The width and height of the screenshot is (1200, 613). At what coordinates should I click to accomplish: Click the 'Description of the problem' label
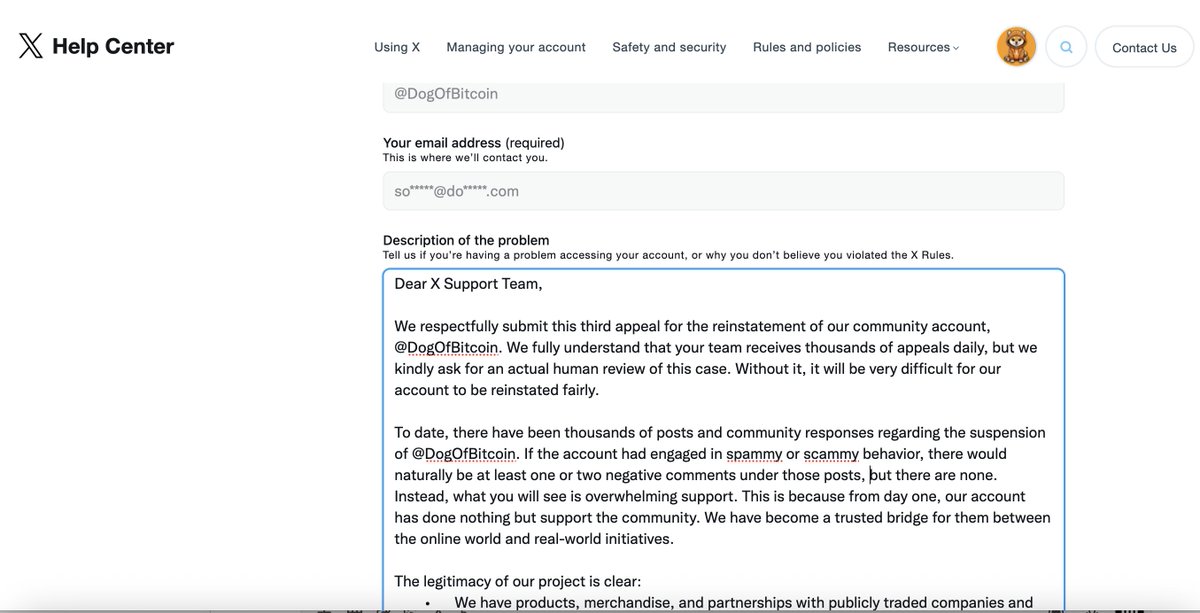tap(466, 240)
